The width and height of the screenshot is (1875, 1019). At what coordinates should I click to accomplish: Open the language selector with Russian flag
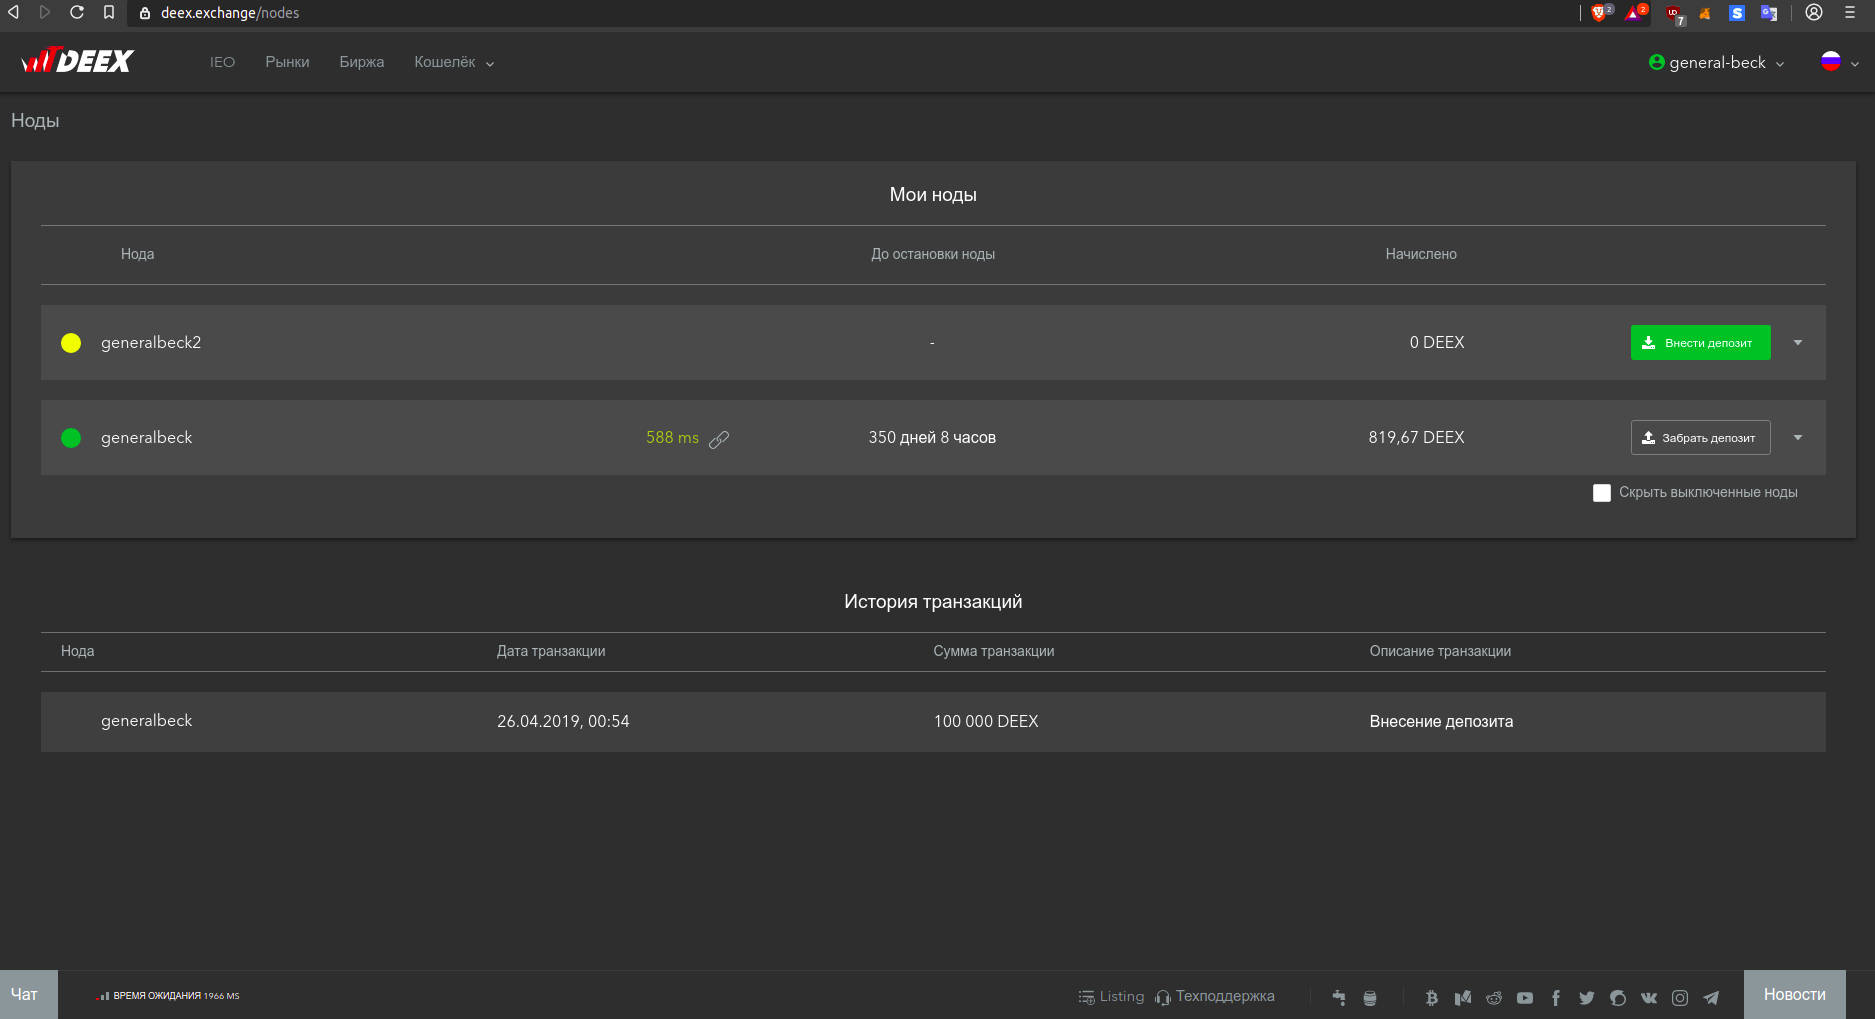click(1840, 62)
